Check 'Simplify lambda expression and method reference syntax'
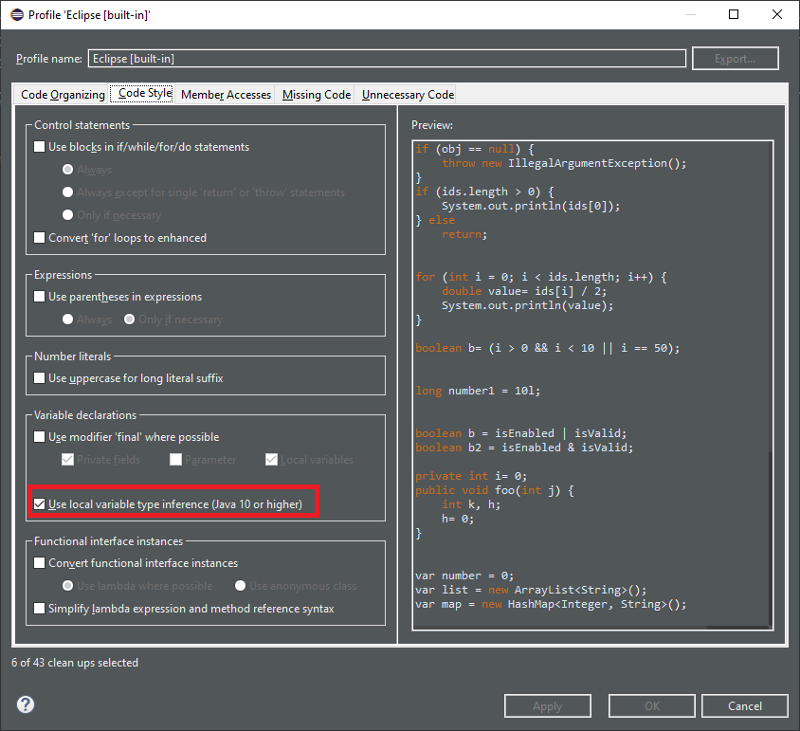Image resolution: width=800 pixels, height=731 pixels. 39,608
